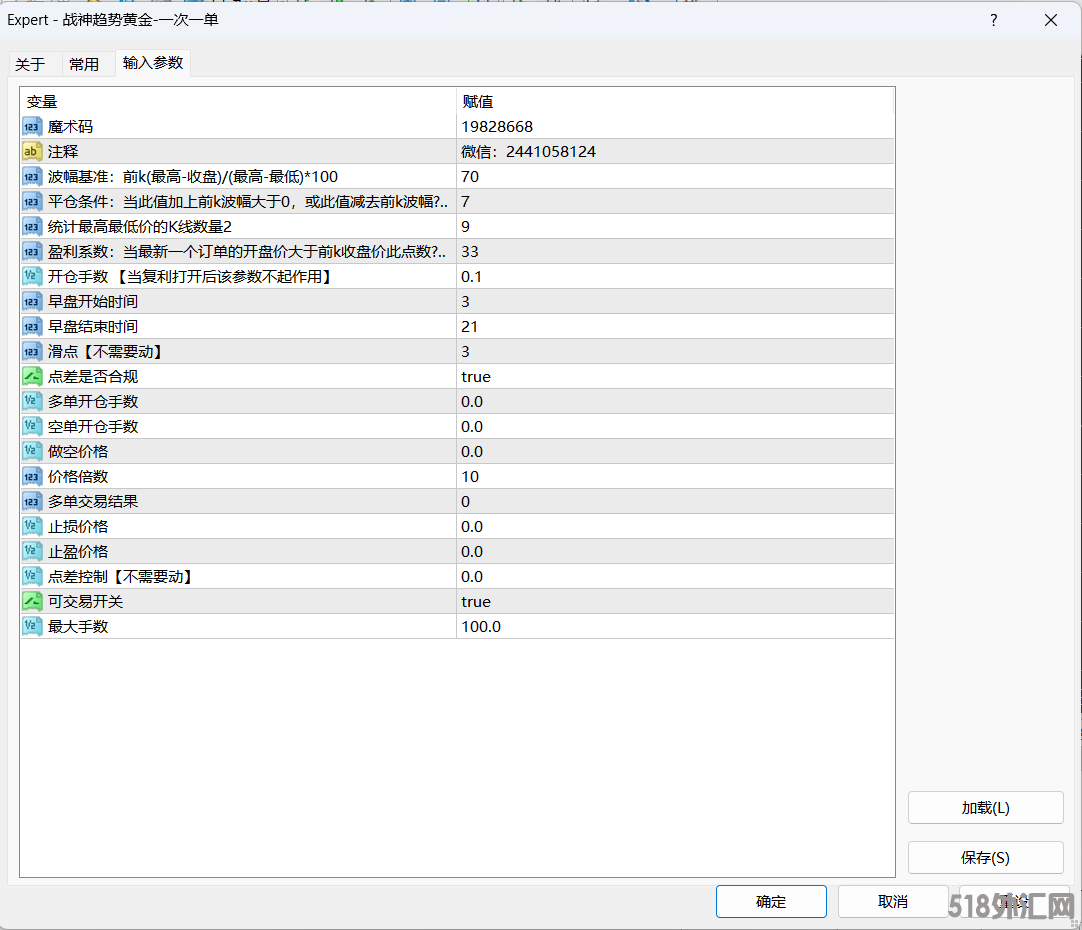Save parameters with the 保存(S) button
The image size is (1082, 930).
985,857
